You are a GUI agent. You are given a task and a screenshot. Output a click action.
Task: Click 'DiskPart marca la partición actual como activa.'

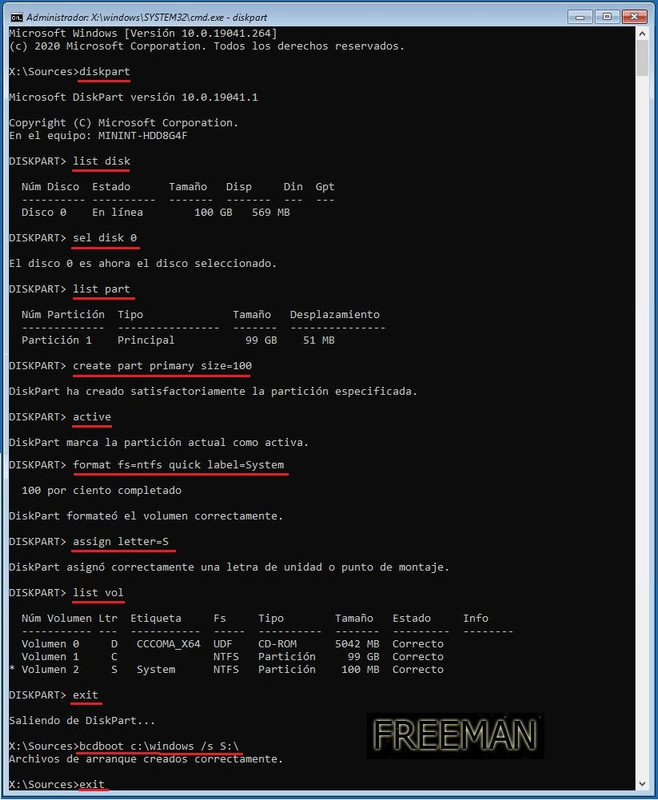[159, 442]
